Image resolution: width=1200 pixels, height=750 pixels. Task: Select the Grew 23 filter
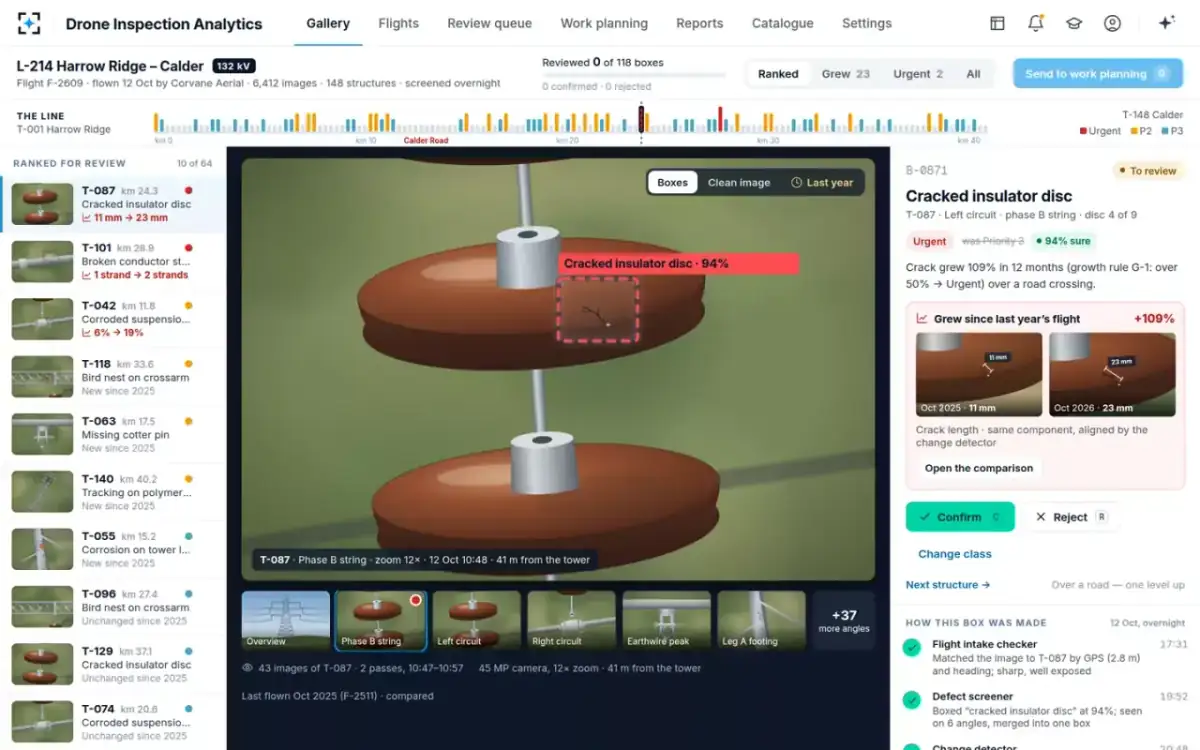click(846, 74)
